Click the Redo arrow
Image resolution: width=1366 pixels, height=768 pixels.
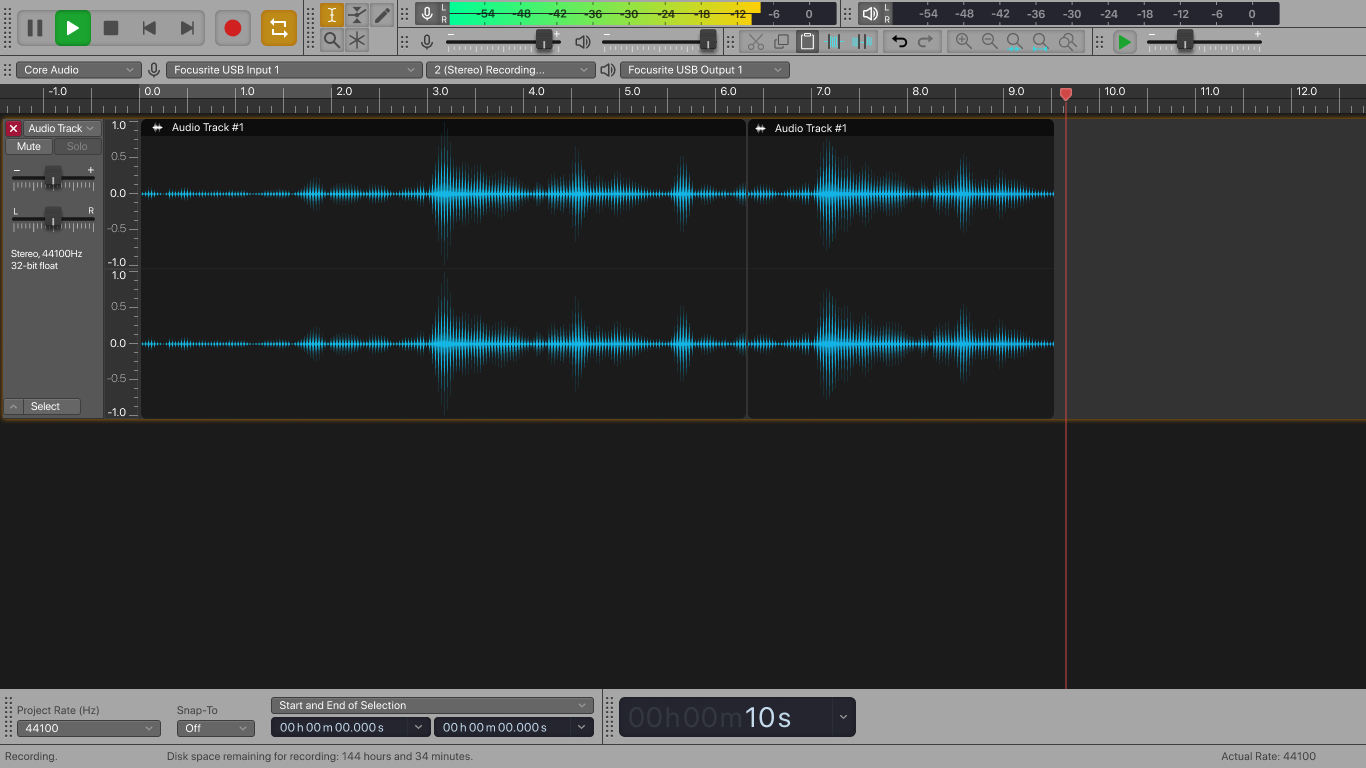click(925, 42)
